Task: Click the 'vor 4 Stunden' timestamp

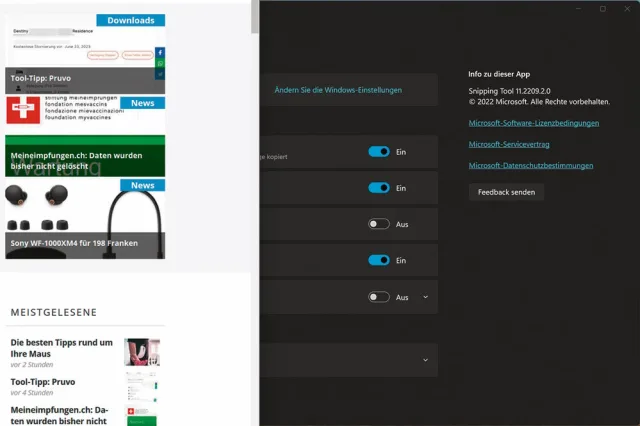Action: pos(32,393)
